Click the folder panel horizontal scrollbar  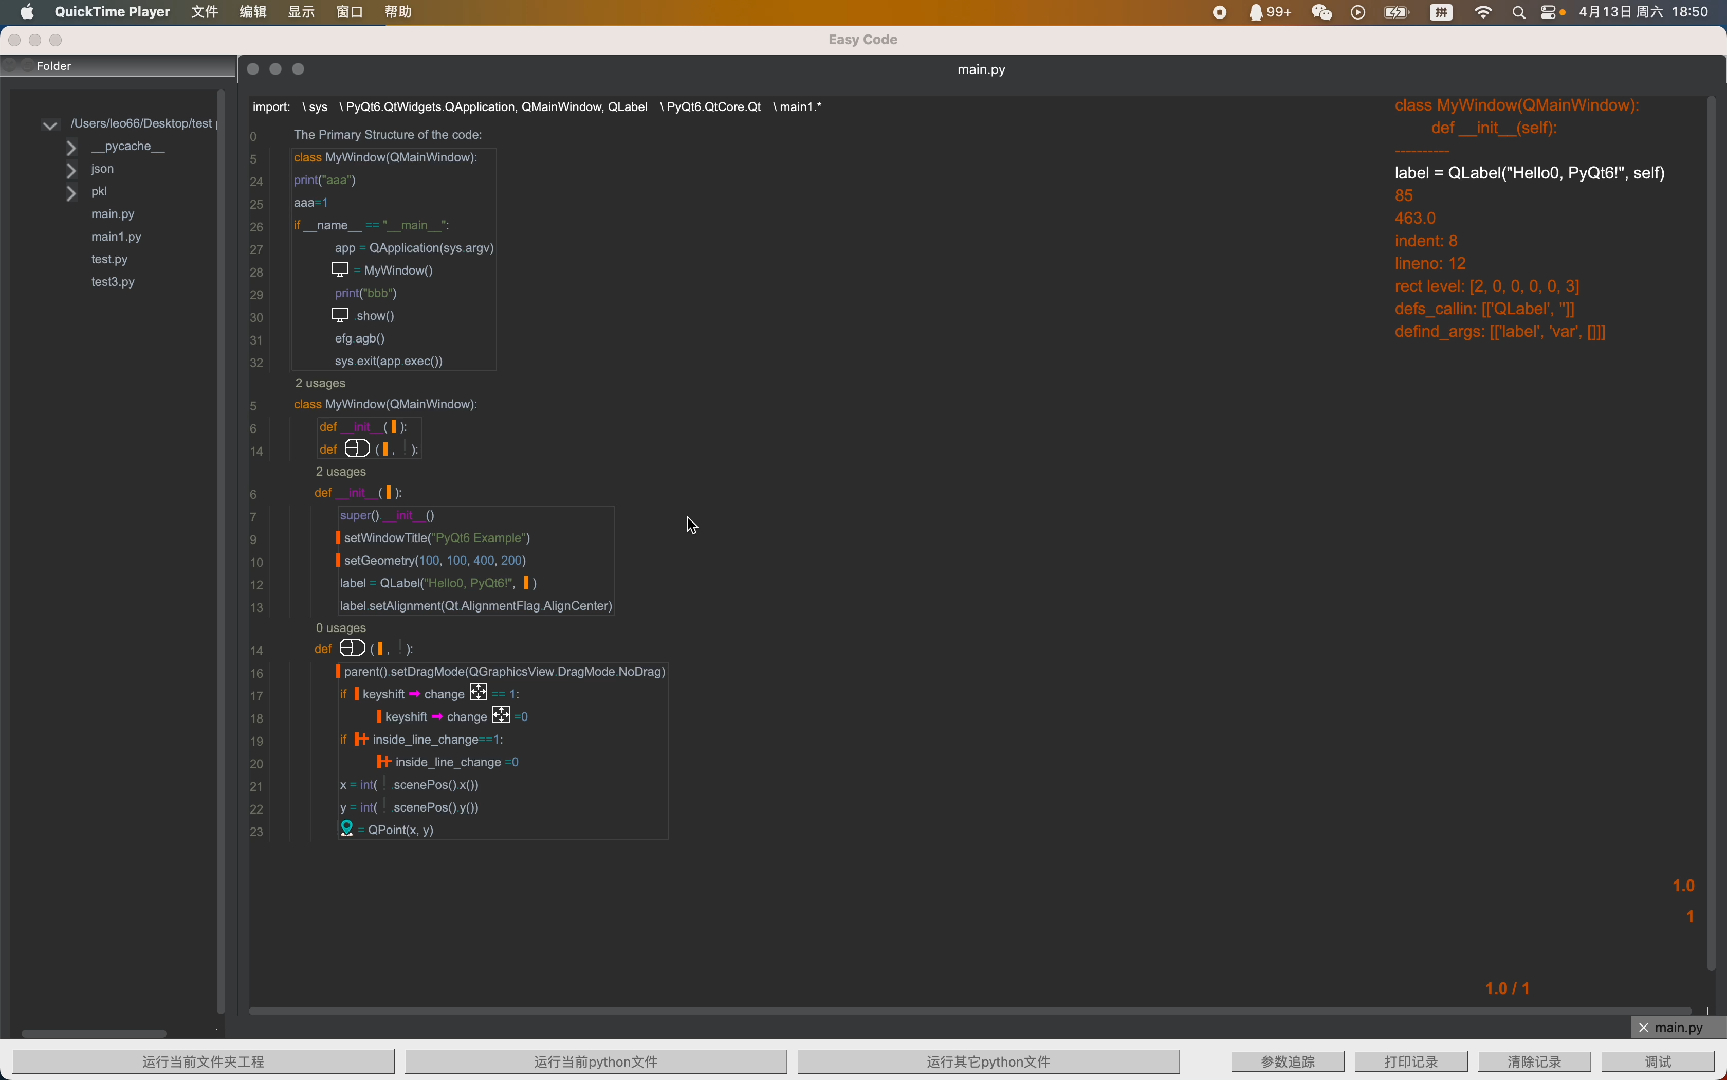pyautogui.click(x=94, y=1033)
